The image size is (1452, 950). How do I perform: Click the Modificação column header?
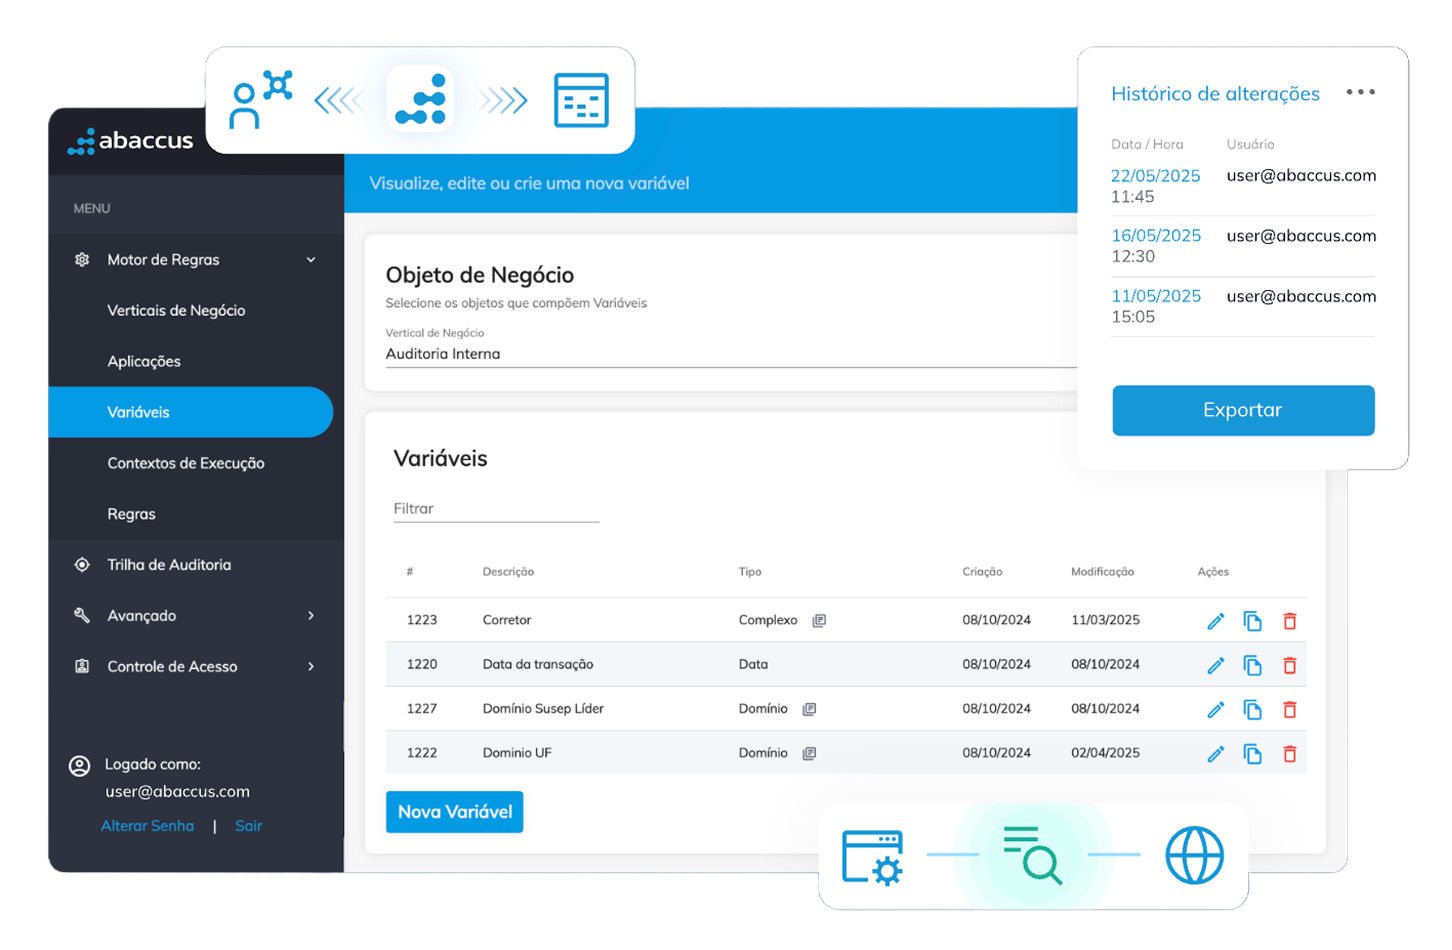[1102, 572]
